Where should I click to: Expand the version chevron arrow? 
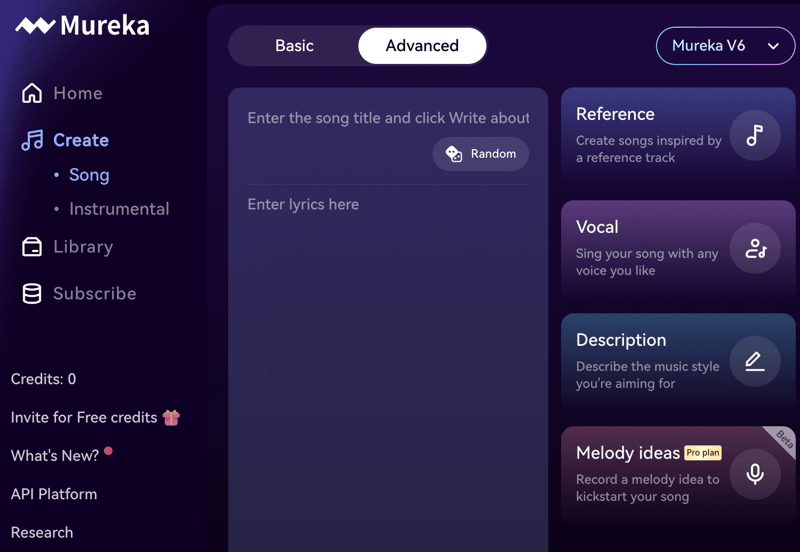click(773, 46)
